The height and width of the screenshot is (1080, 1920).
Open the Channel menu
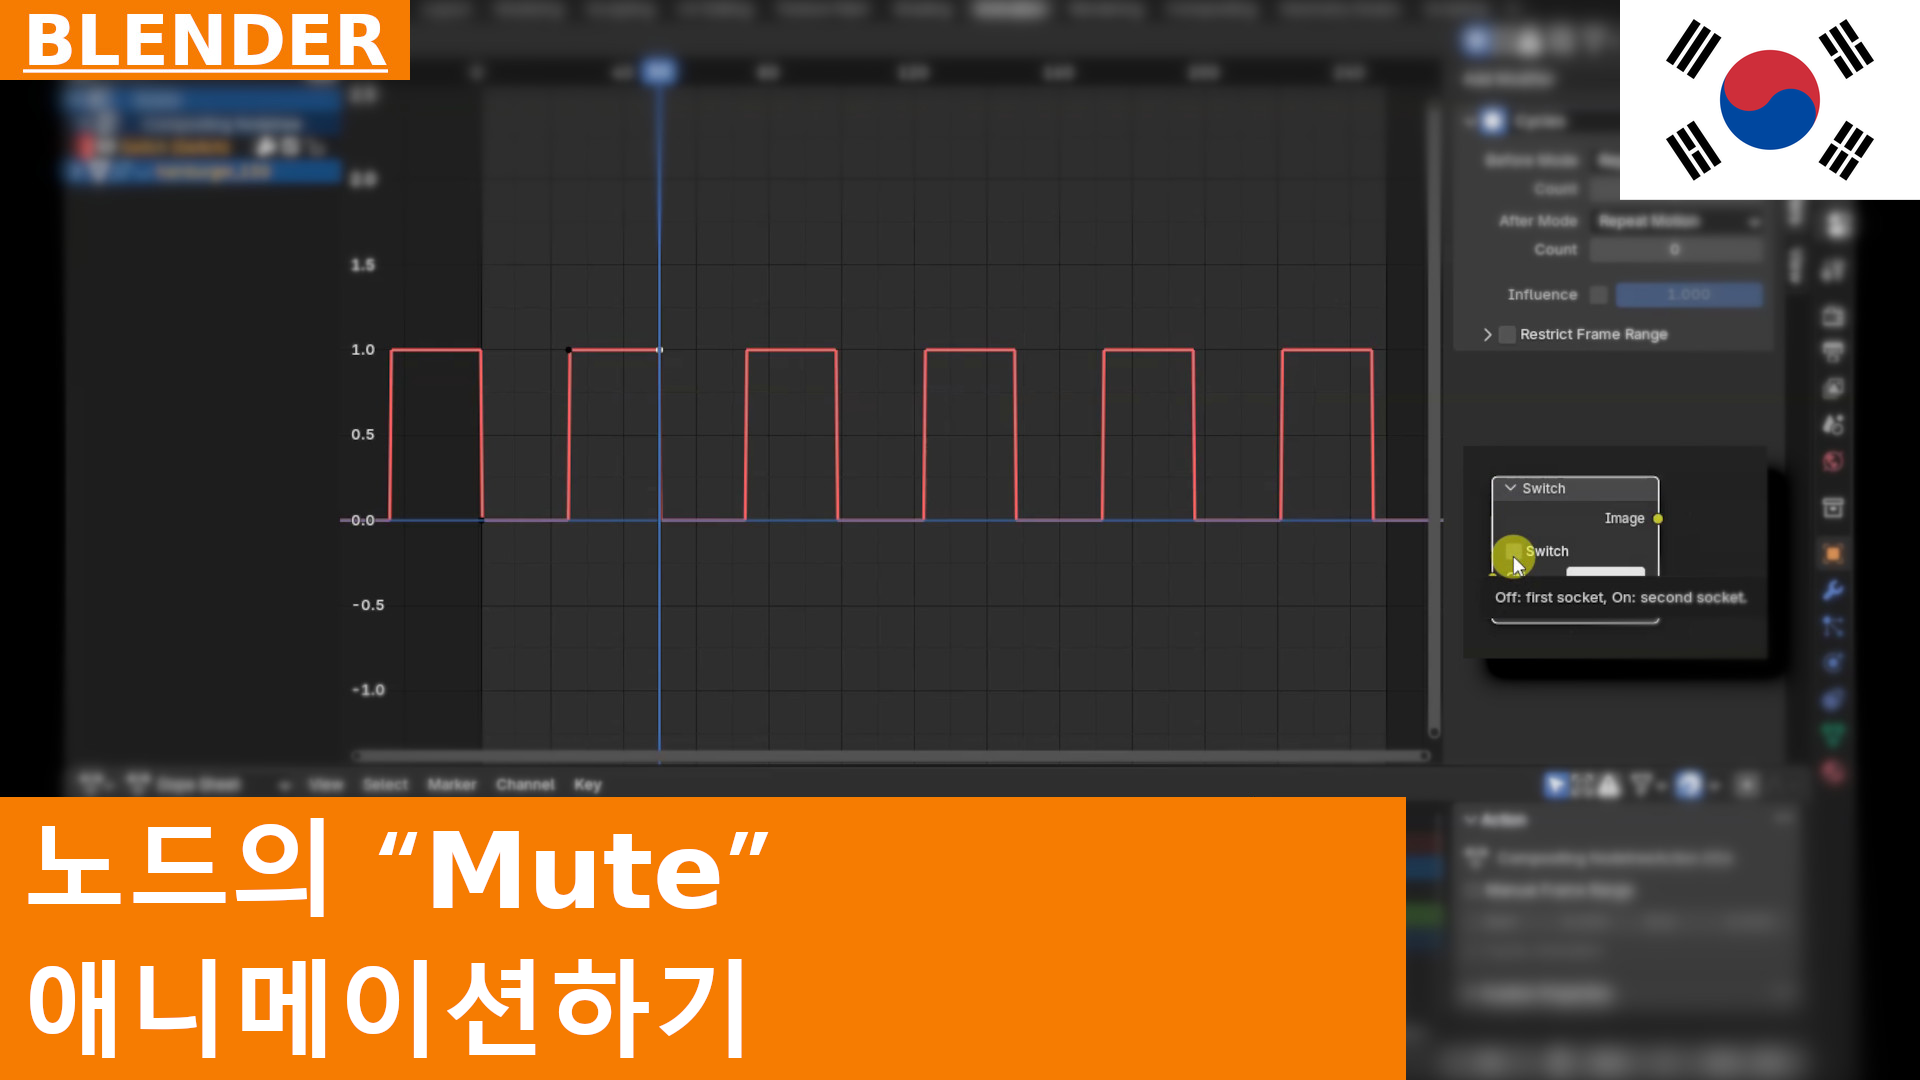pos(525,785)
